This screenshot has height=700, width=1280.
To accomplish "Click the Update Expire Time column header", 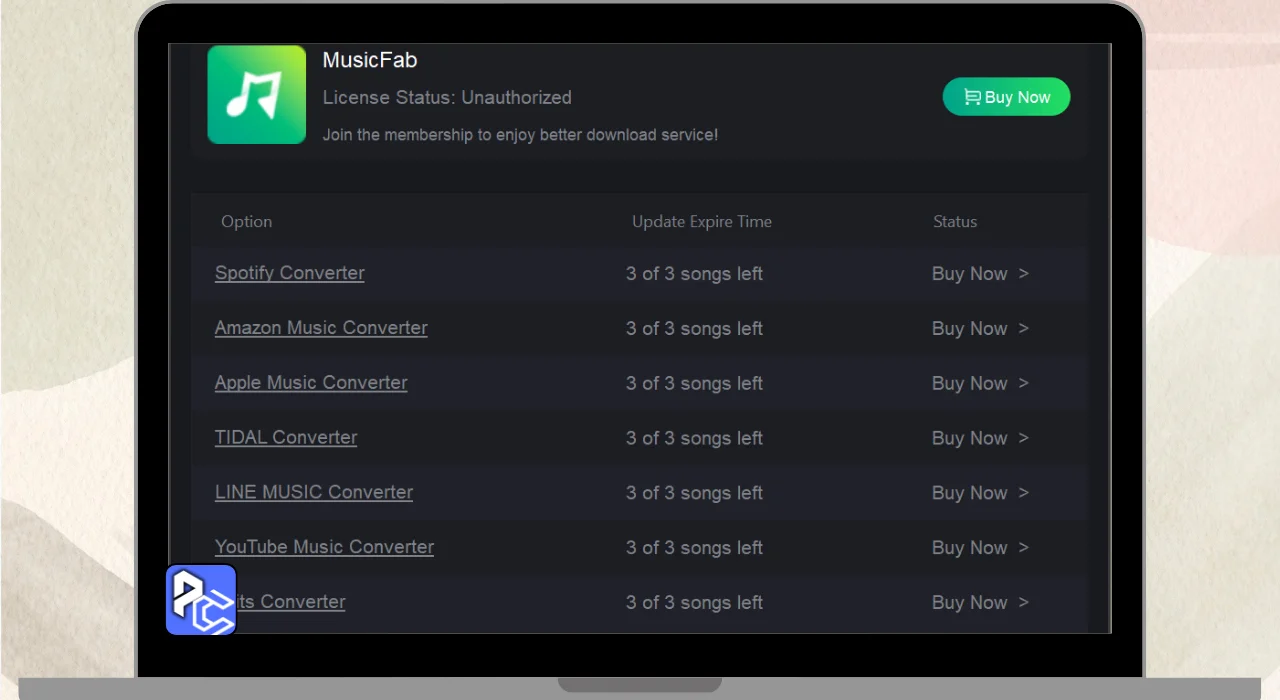I will (701, 221).
